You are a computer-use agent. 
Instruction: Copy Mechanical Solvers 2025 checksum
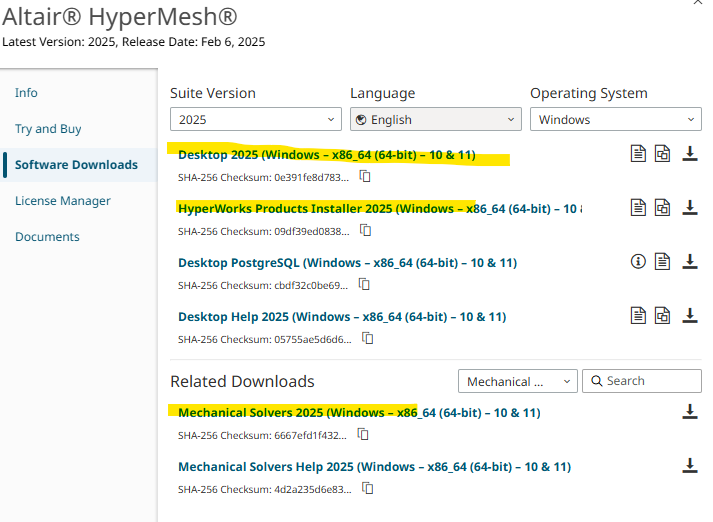tap(363, 434)
